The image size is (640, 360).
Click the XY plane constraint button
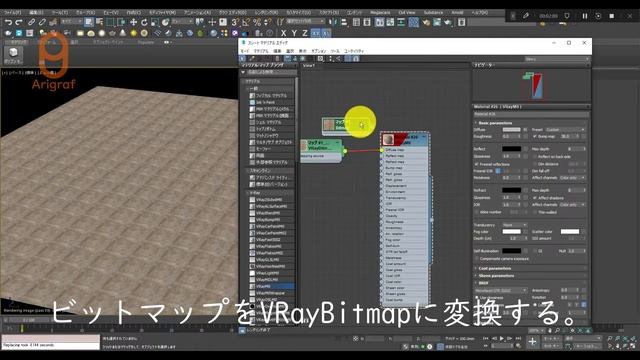(x=316, y=33)
